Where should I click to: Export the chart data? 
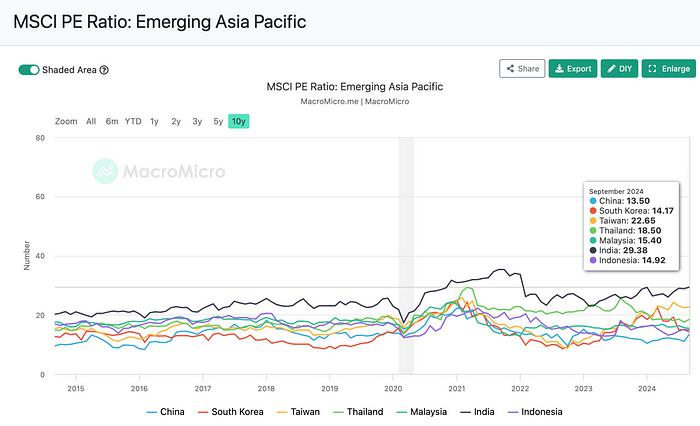(x=573, y=68)
